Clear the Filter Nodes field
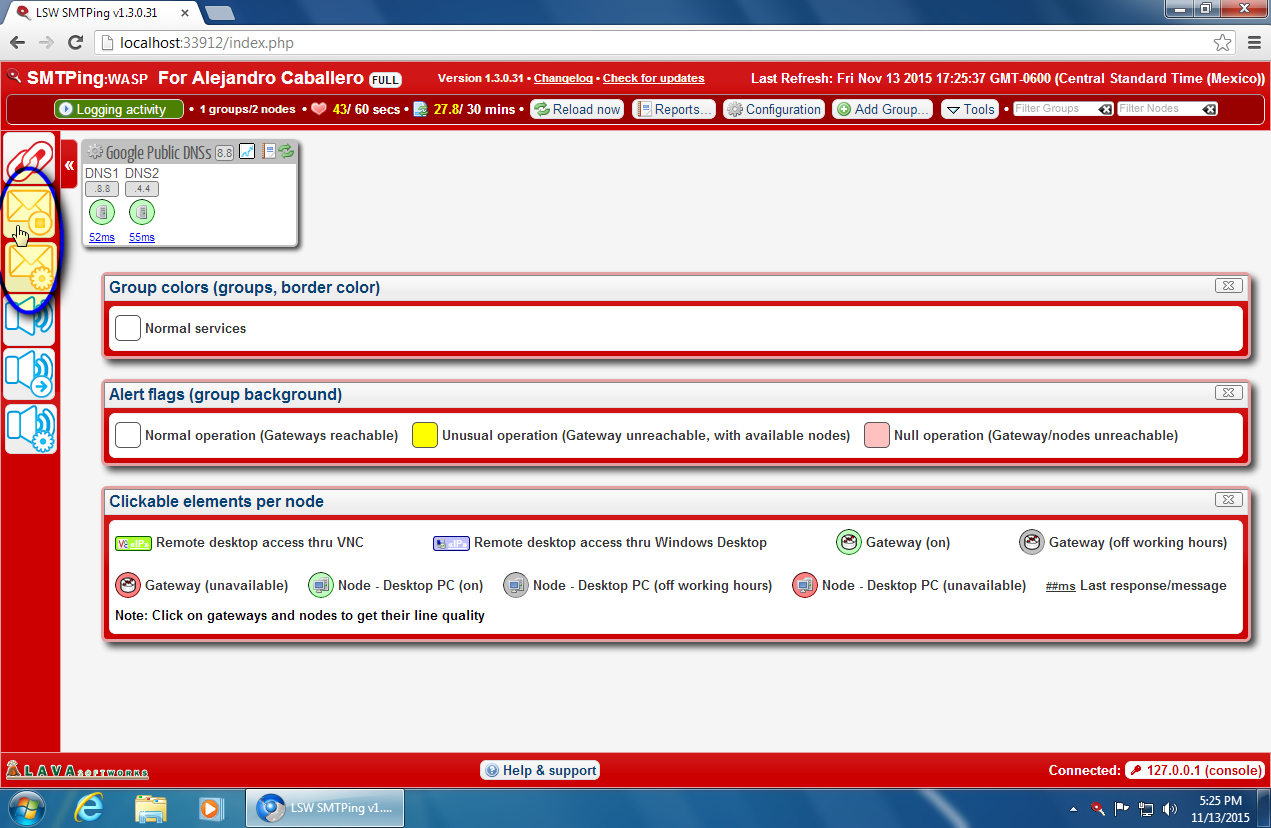This screenshot has width=1271, height=828. [x=1209, y=109]
